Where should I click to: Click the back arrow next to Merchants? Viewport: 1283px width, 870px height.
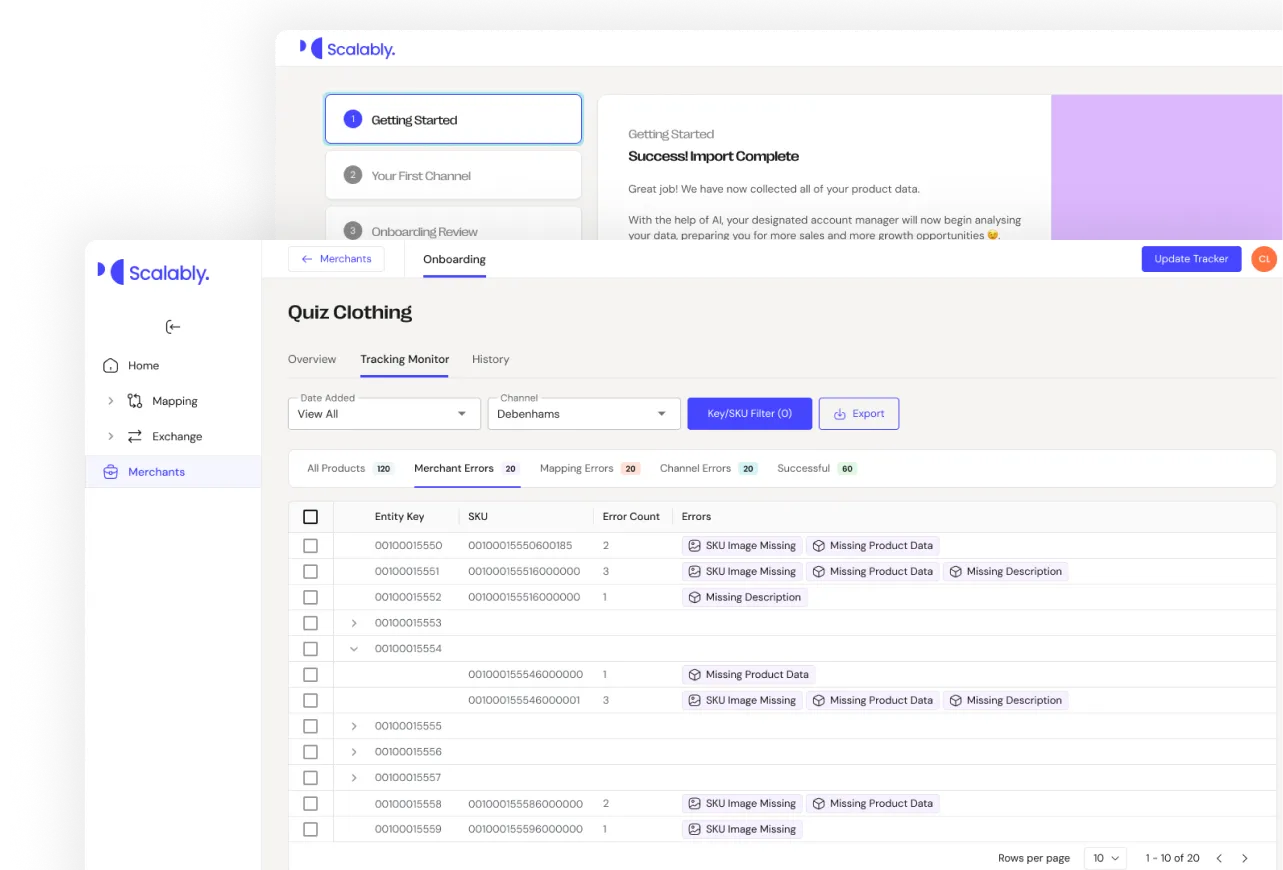coord(308,258)
